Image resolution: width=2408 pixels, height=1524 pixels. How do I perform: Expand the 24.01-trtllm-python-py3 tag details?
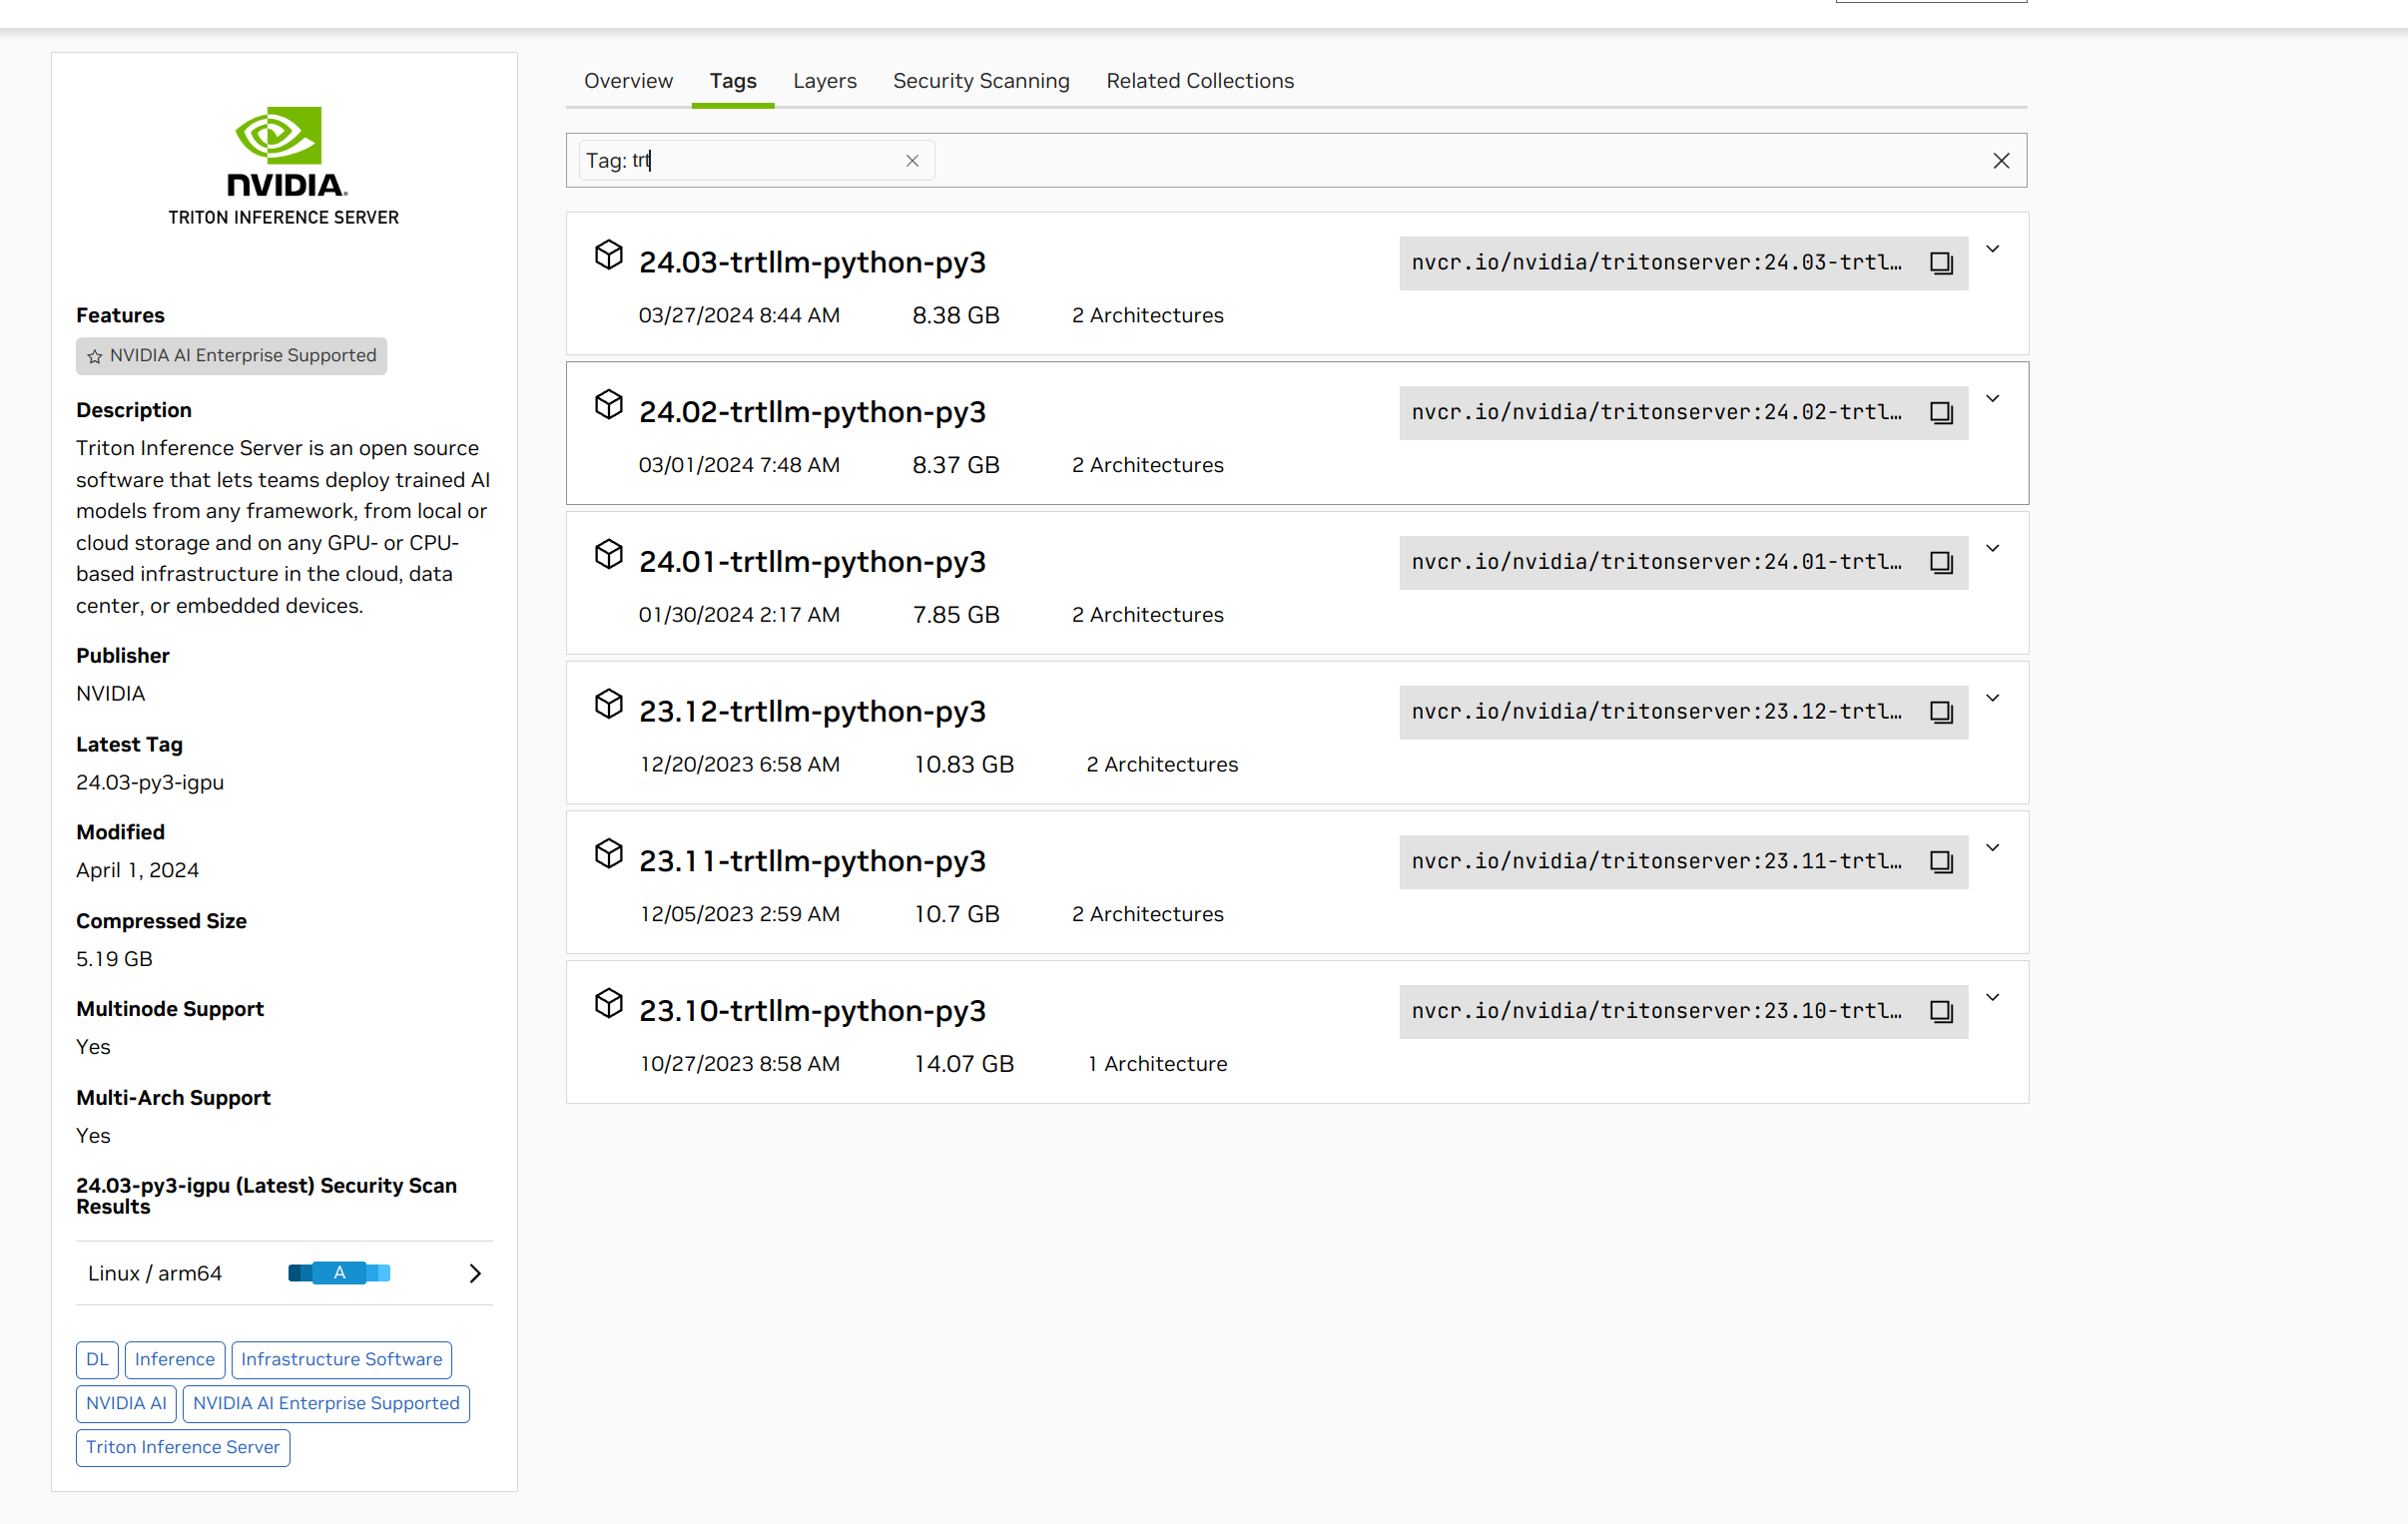(x=1992, y=548)
